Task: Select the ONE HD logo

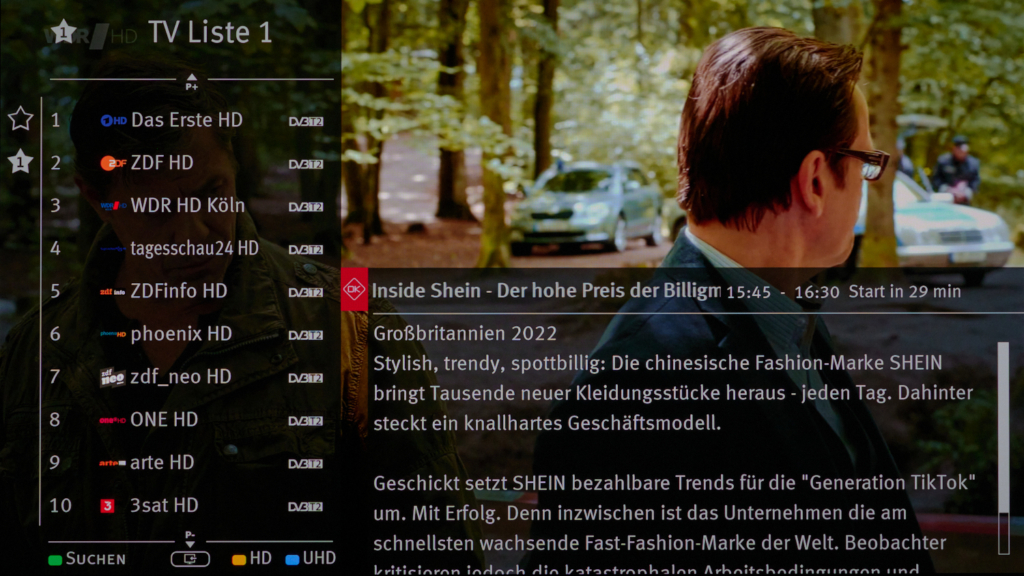Action: point(112,420)
